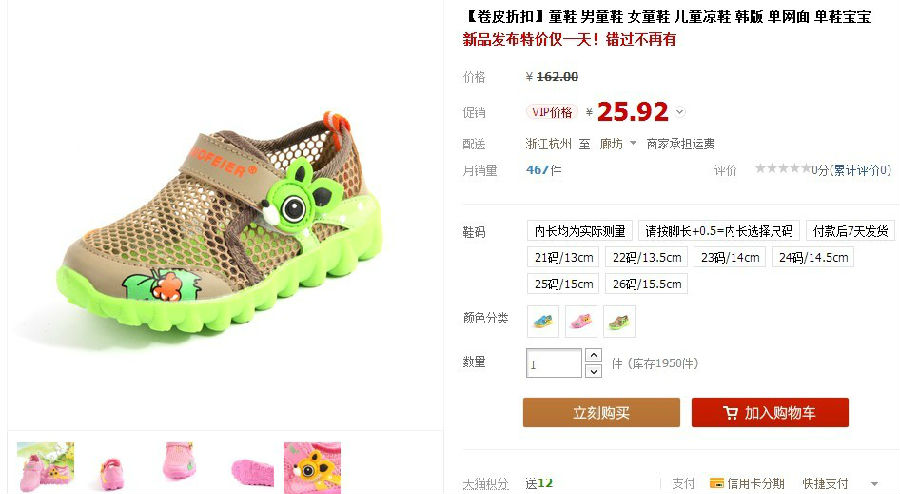Screen dimensions: 900x494
Task: Increase quantity with the up arrow
Action: point(593,355)
